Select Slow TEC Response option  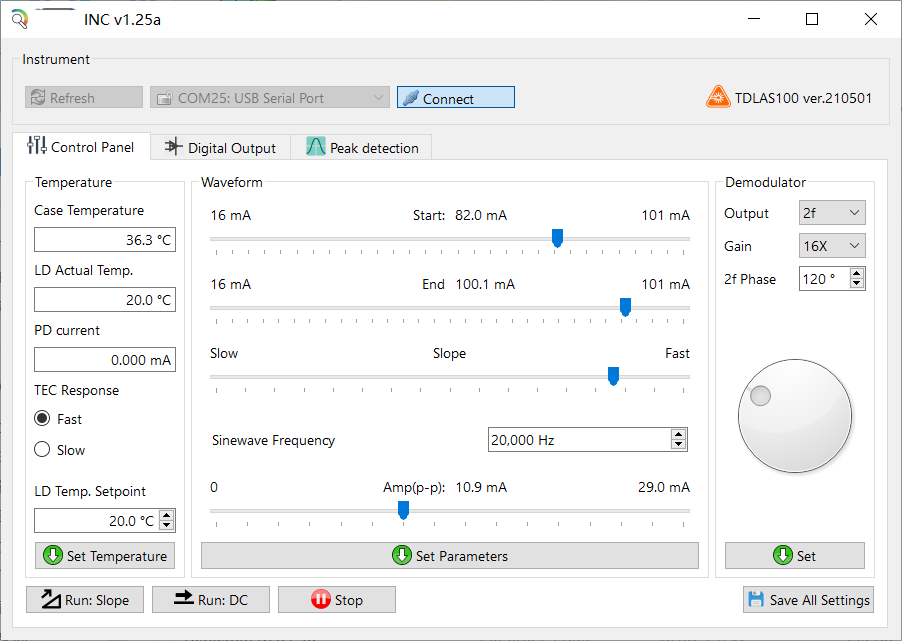click(42, 450)
